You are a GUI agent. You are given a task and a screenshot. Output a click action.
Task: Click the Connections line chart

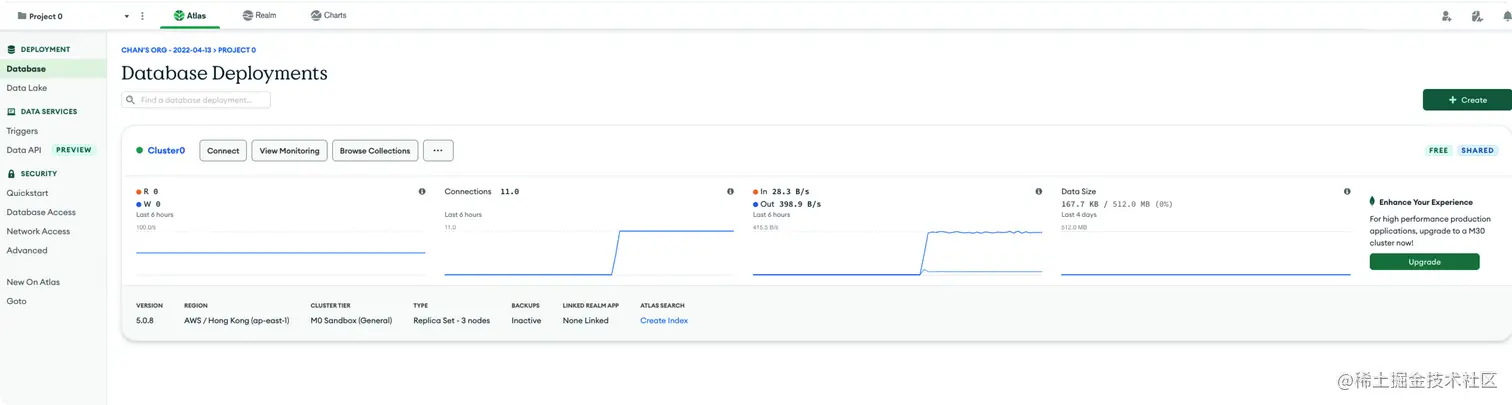(589, 251)
